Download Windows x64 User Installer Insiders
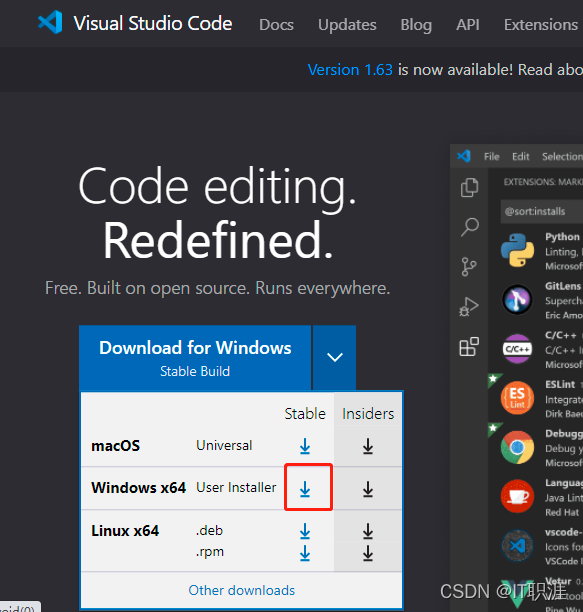583x612 pixels. point(368,489)
